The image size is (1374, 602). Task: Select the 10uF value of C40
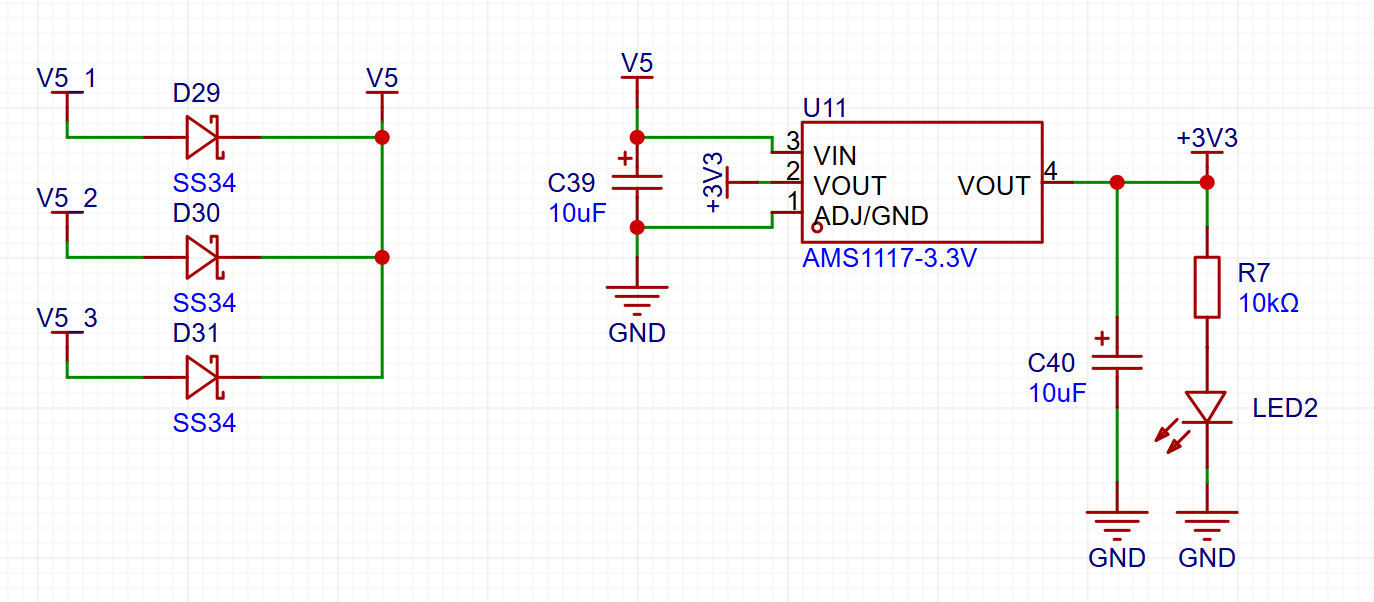click(x=1057, y=393)
